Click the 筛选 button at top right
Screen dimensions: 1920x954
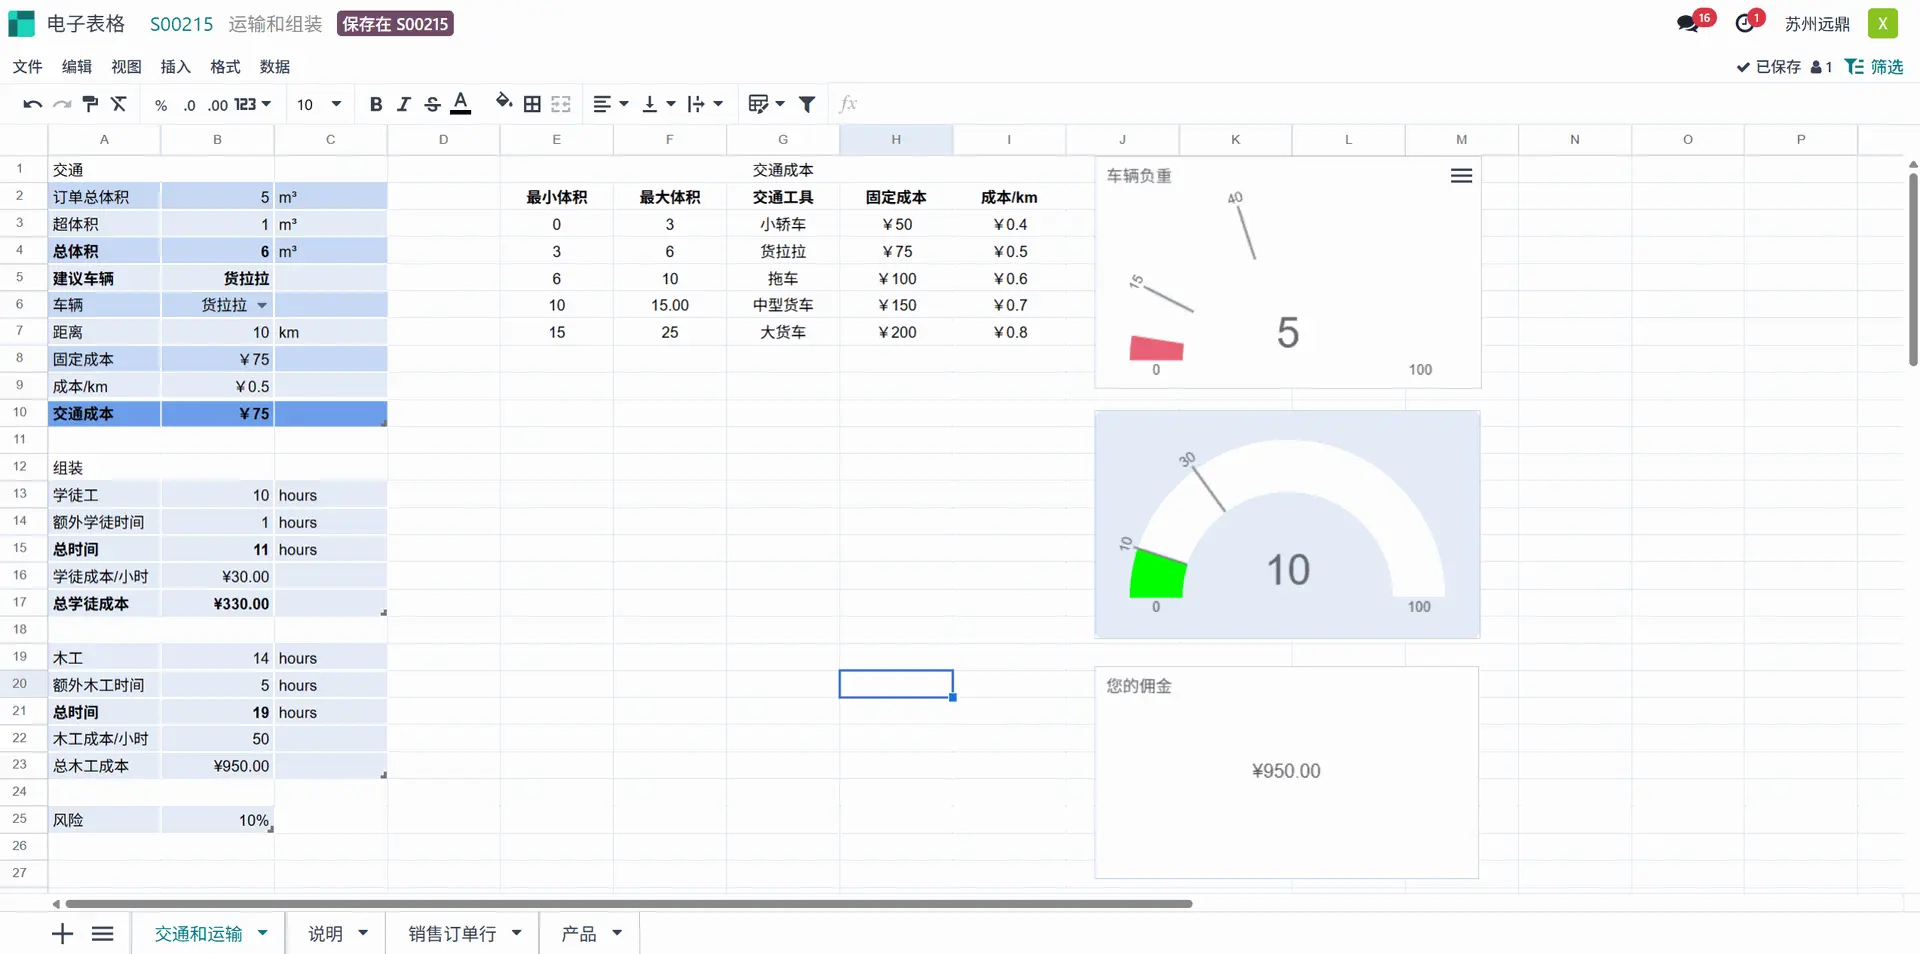[x=1875, y=67]
